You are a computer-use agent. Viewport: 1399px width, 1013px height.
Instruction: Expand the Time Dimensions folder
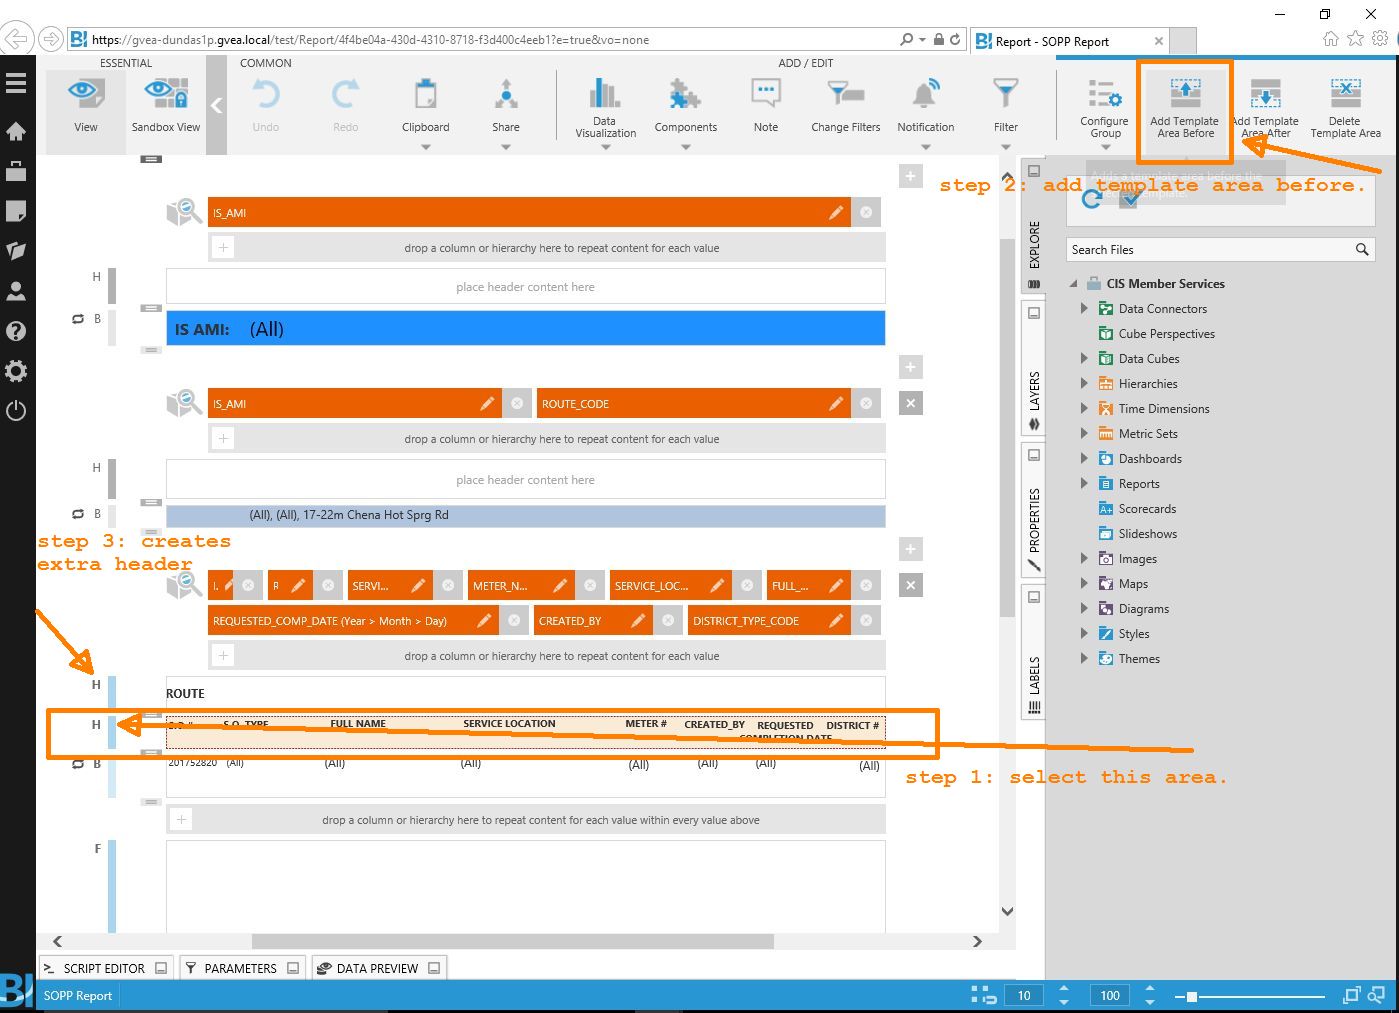[1084, 409]
